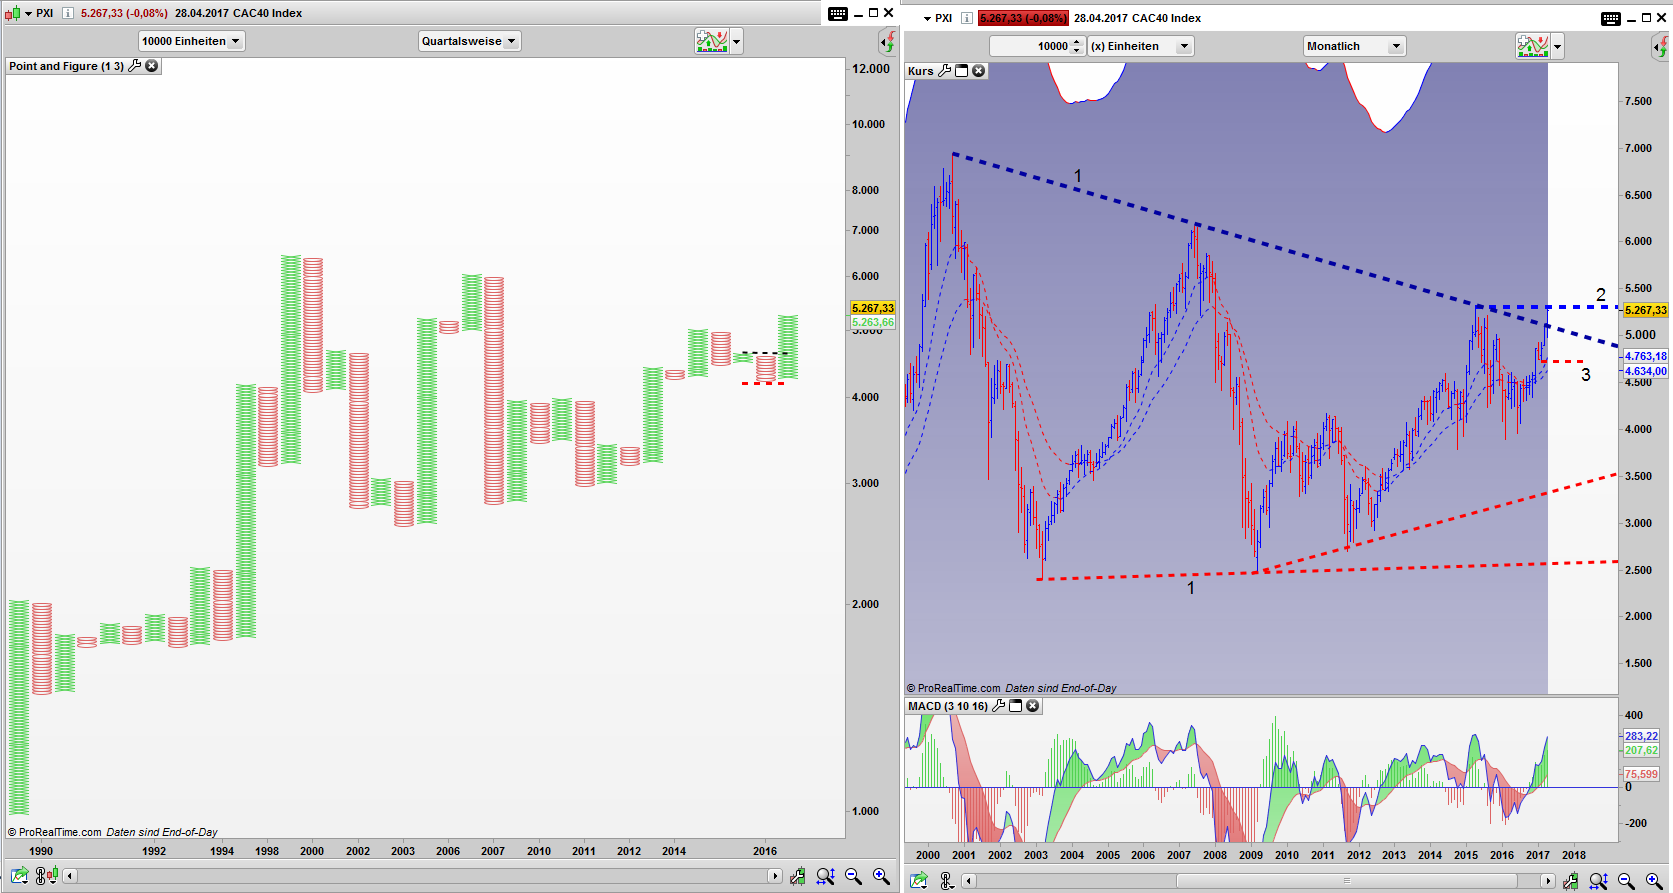Click detach chart icon at left bottom toolbar
Image resolution: width=1673 pixels, height=893 pixels.
(19, 876)
